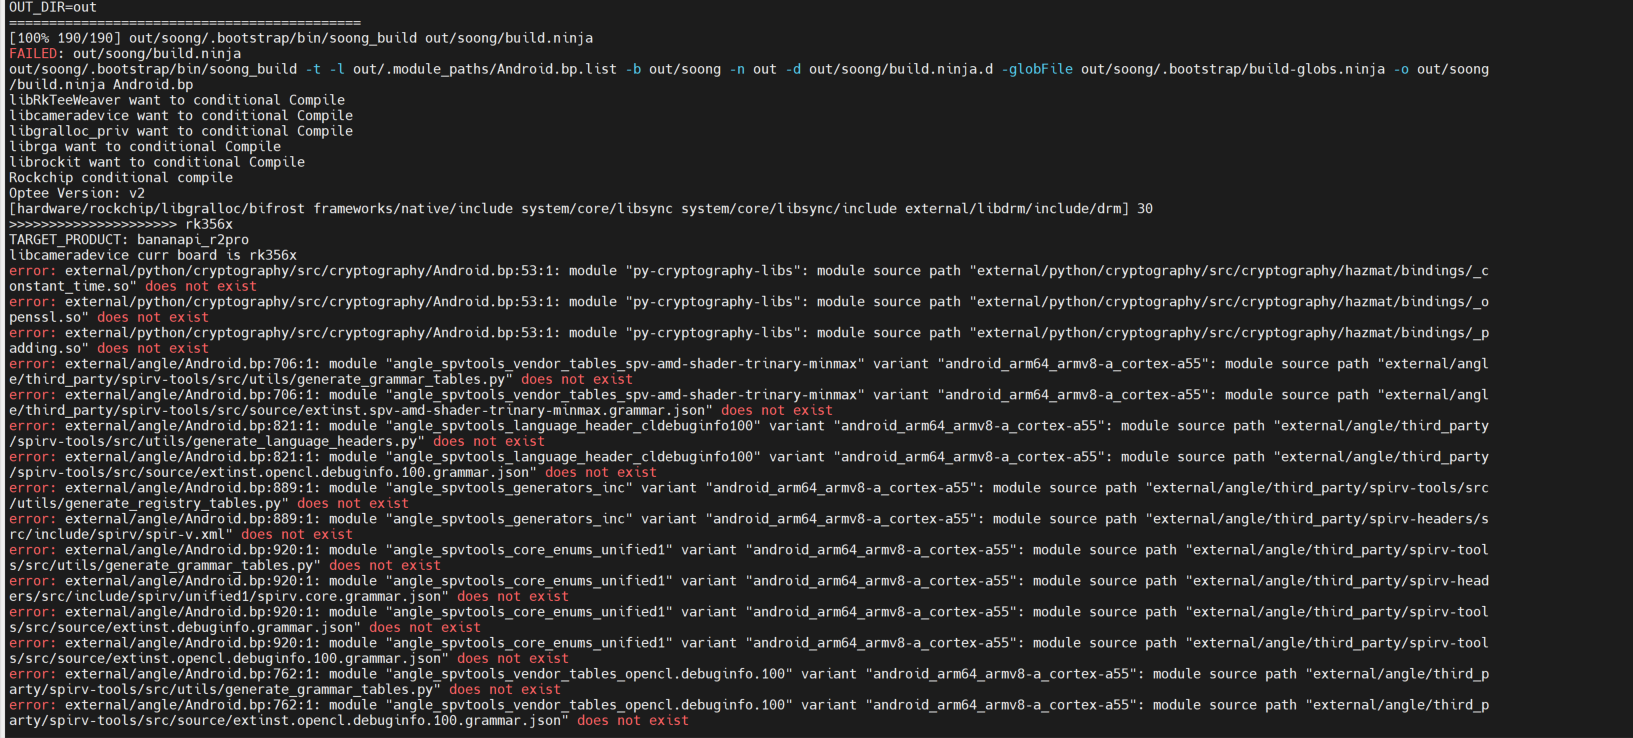Click libcameradevice curr board is rk356x

[x=153, y=255]
